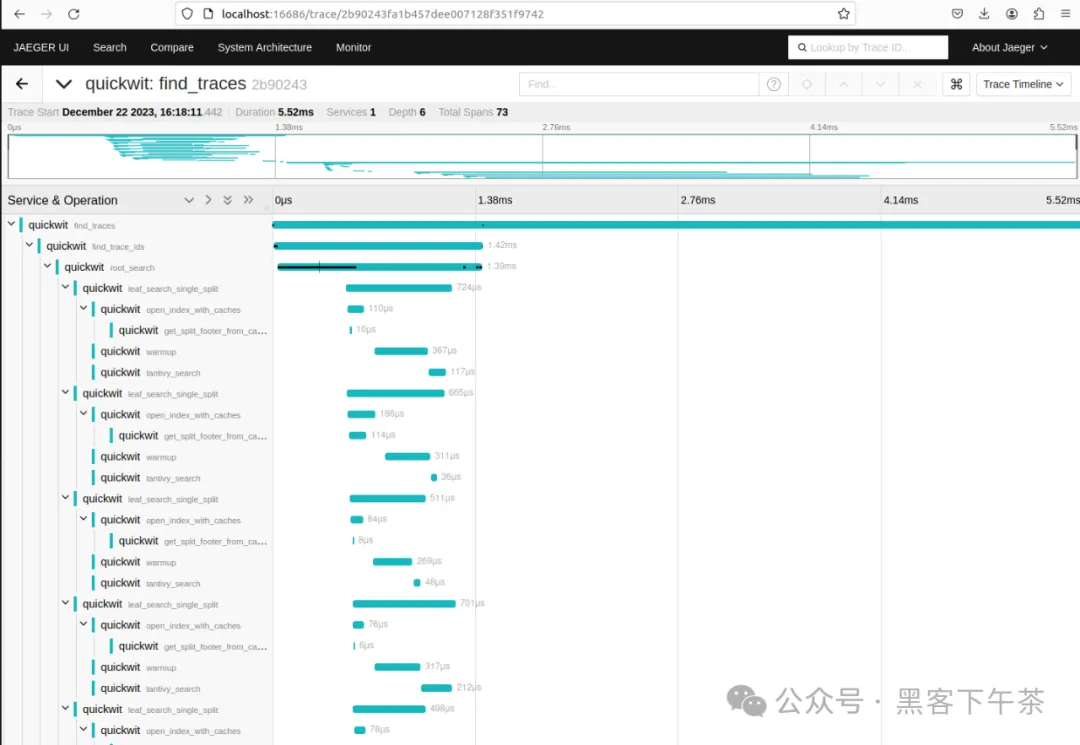1080x745 pixels.
Task: Collapse leaf_search_single_split 665µs span
Action: point(65,392)
